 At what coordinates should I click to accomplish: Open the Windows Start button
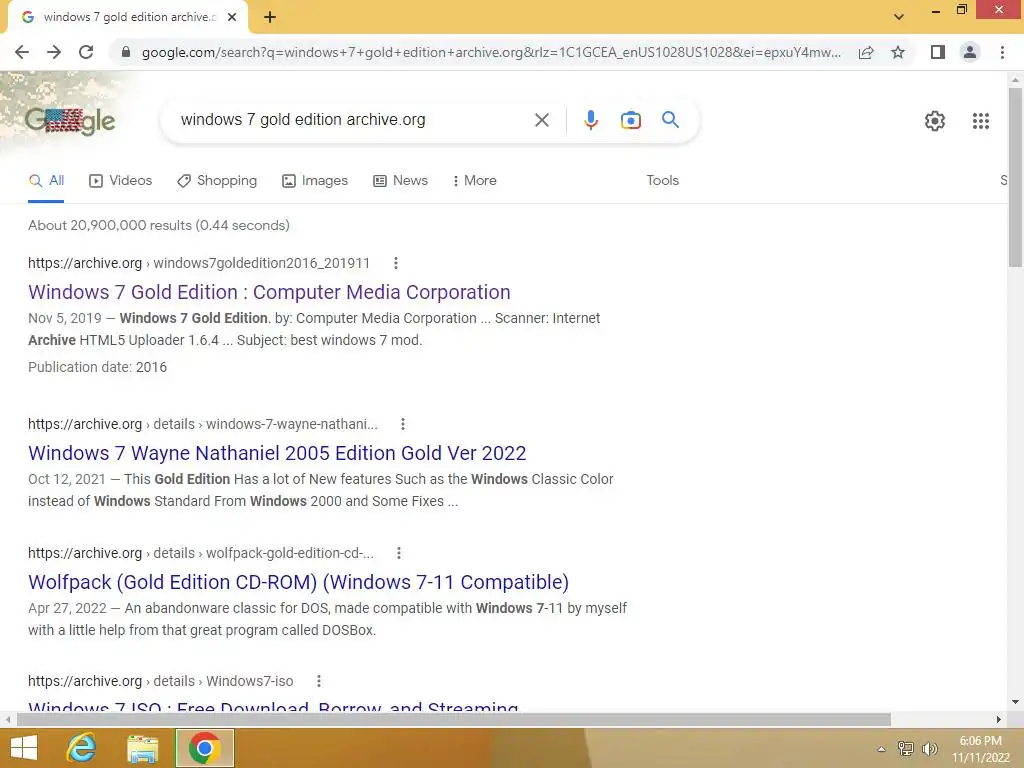coord(24,748)
